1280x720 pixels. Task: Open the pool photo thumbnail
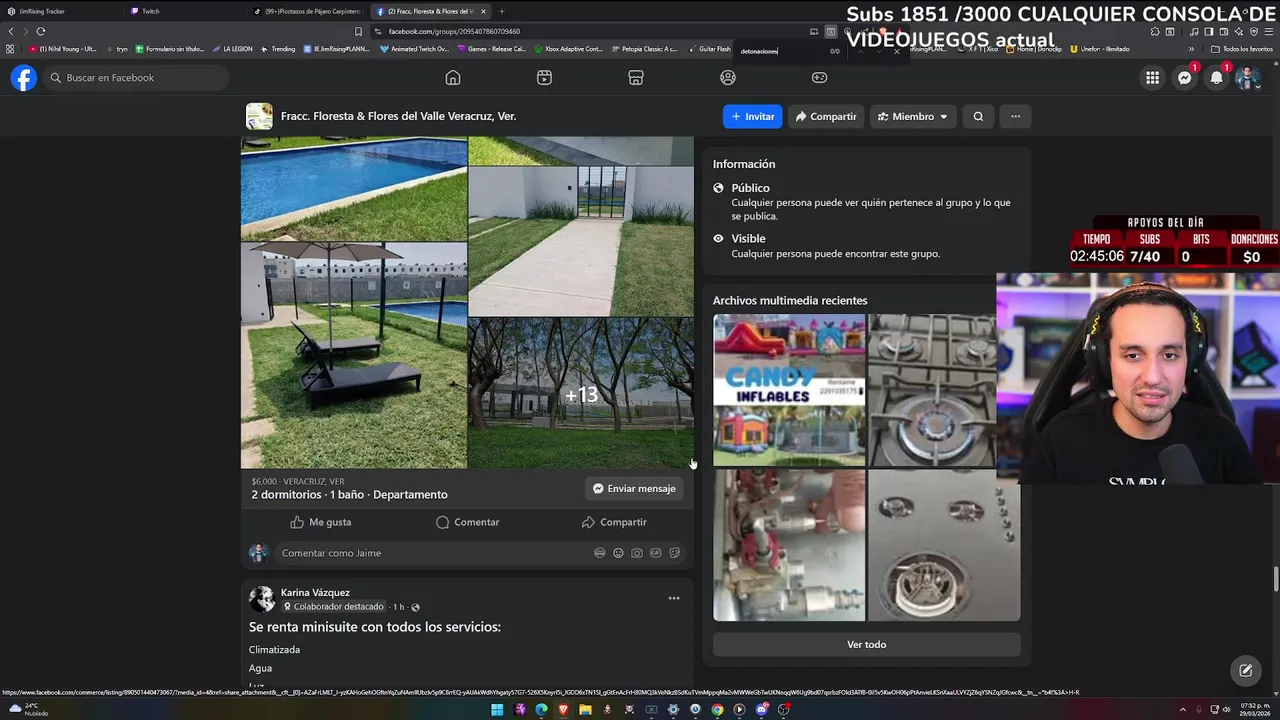354,190
